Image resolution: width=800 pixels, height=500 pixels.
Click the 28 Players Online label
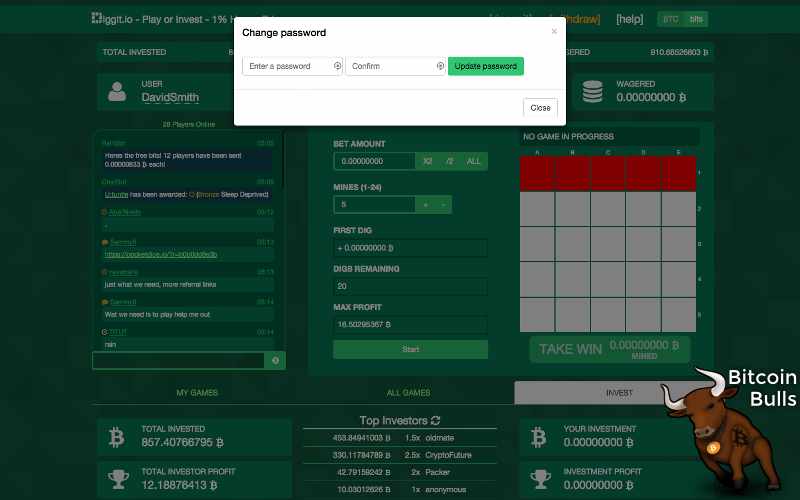pos(189,124)
